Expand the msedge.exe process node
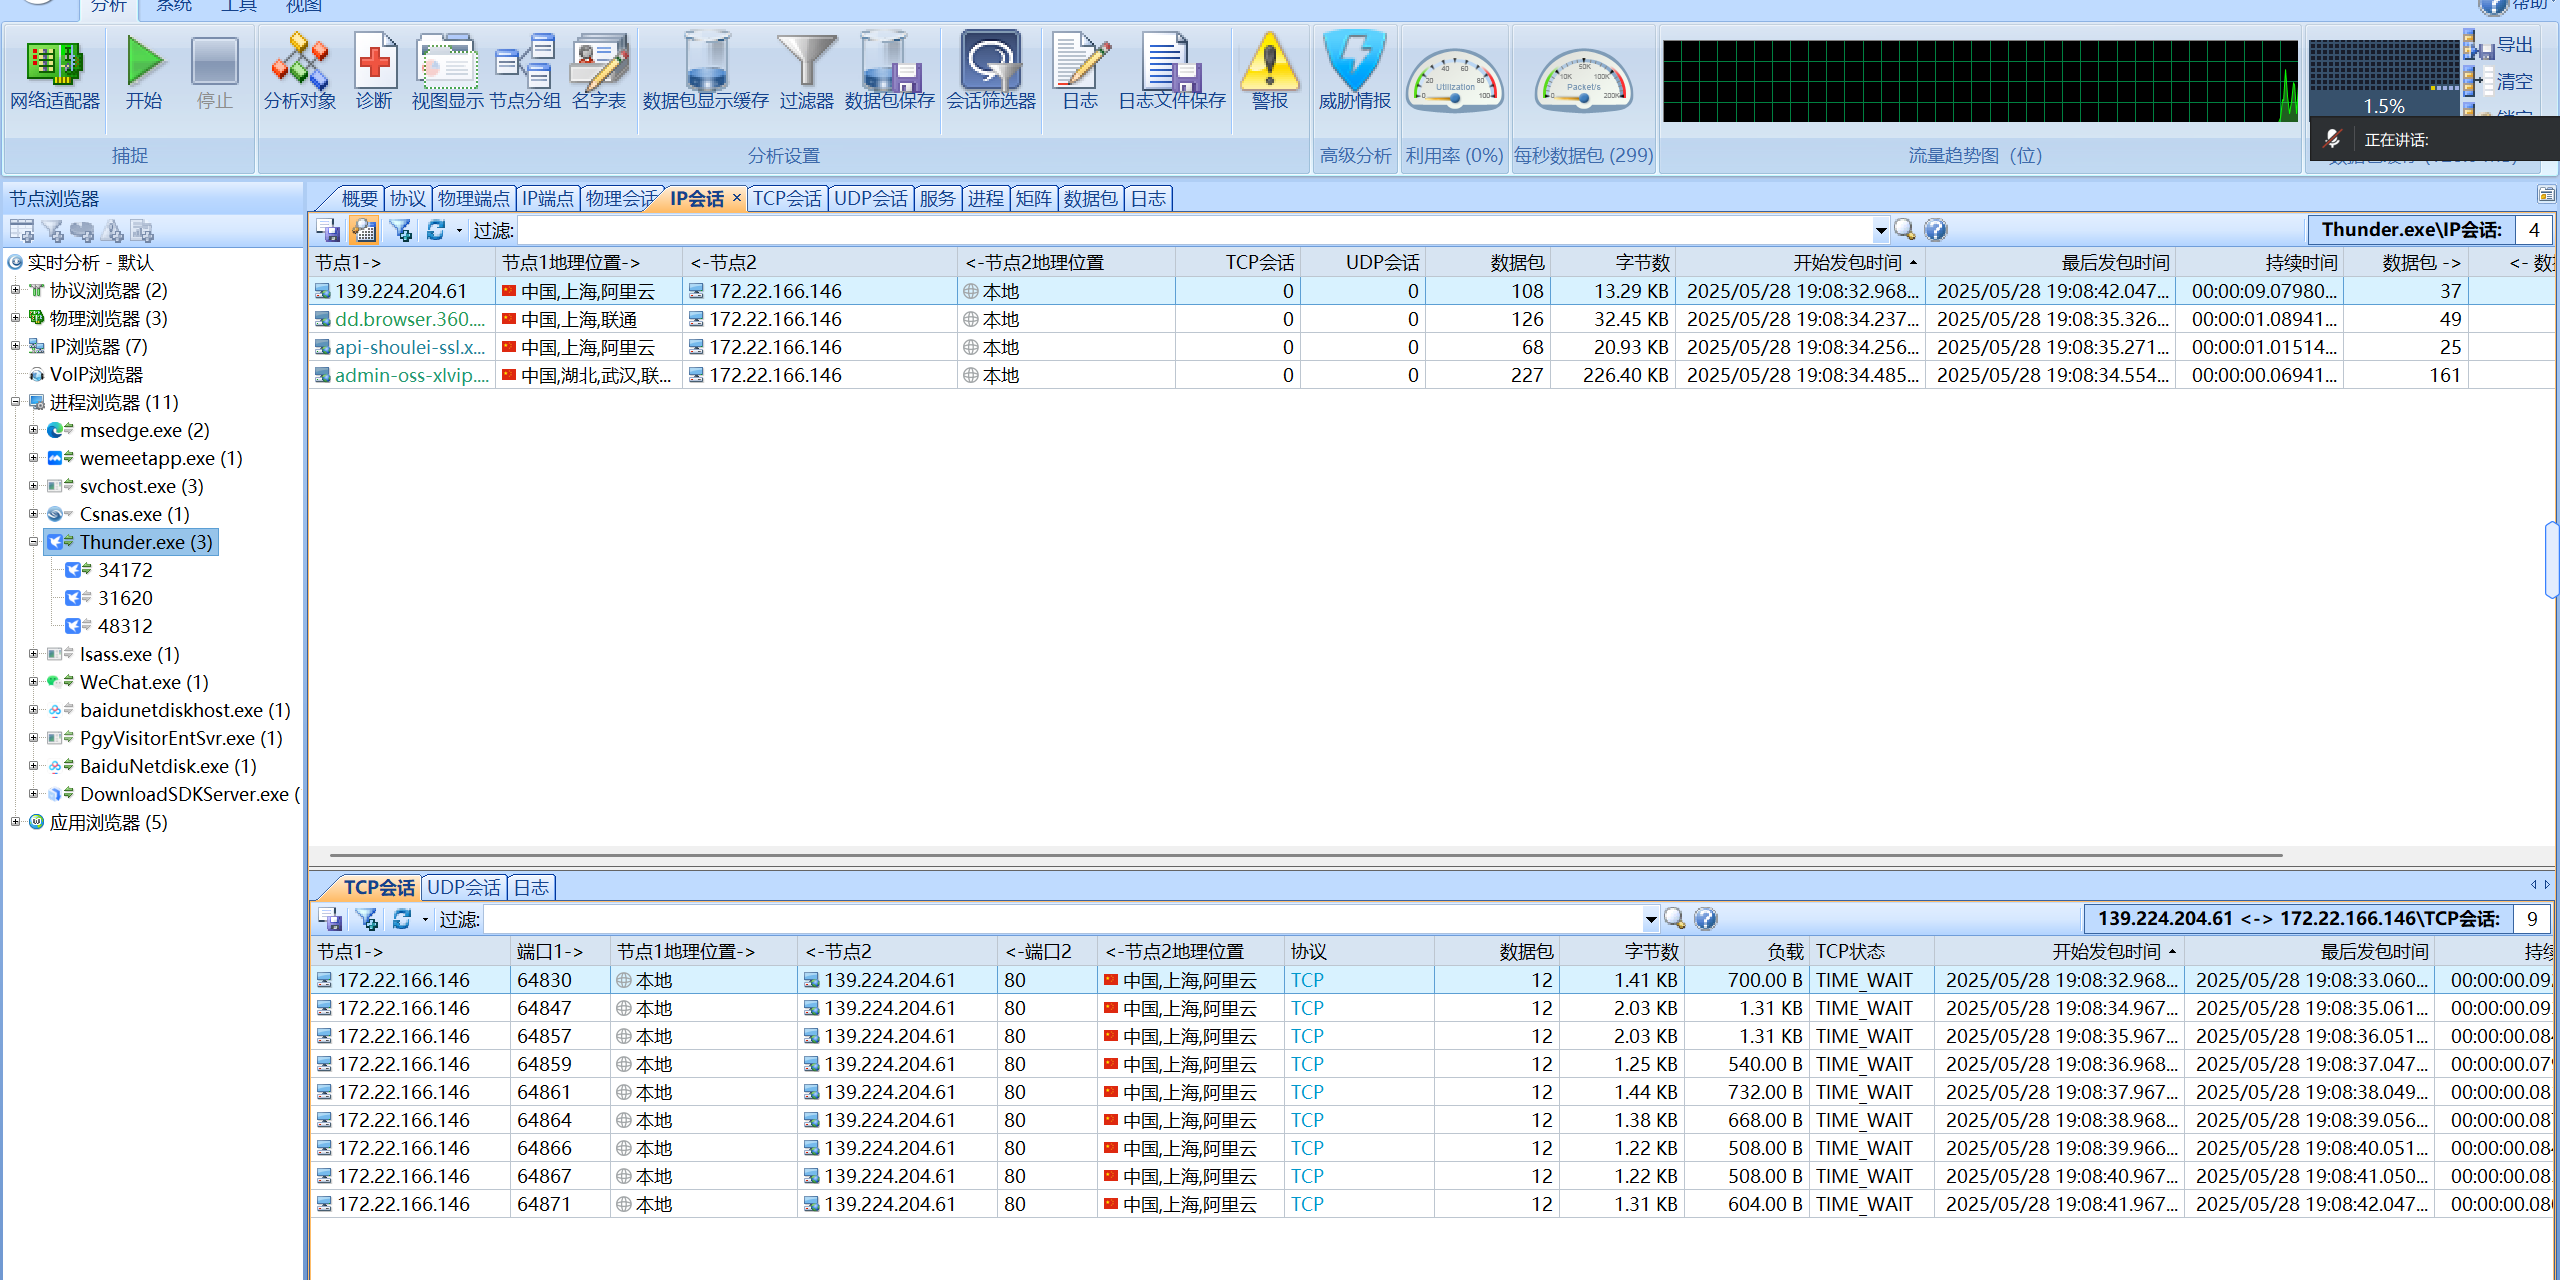 [33, 430]
